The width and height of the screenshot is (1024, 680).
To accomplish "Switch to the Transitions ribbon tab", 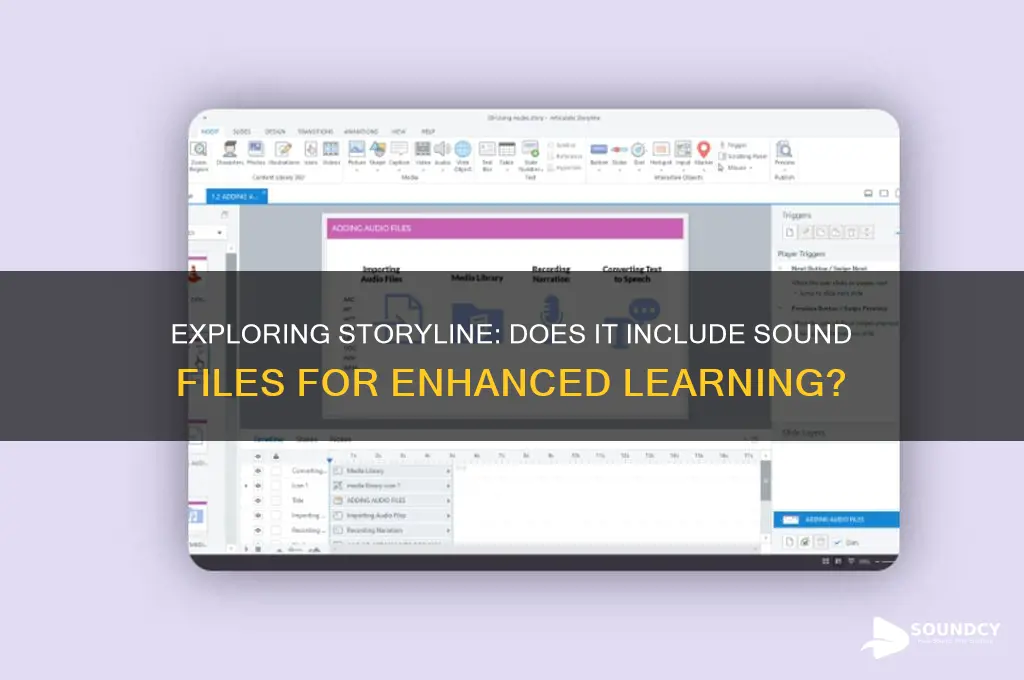I will [x=315, y=131].
